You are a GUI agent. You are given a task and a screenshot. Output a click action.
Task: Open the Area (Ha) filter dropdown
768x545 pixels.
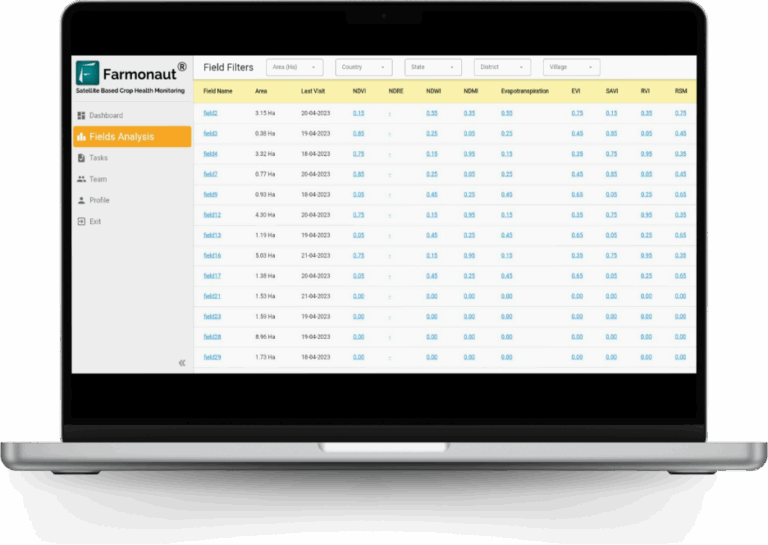294,67
